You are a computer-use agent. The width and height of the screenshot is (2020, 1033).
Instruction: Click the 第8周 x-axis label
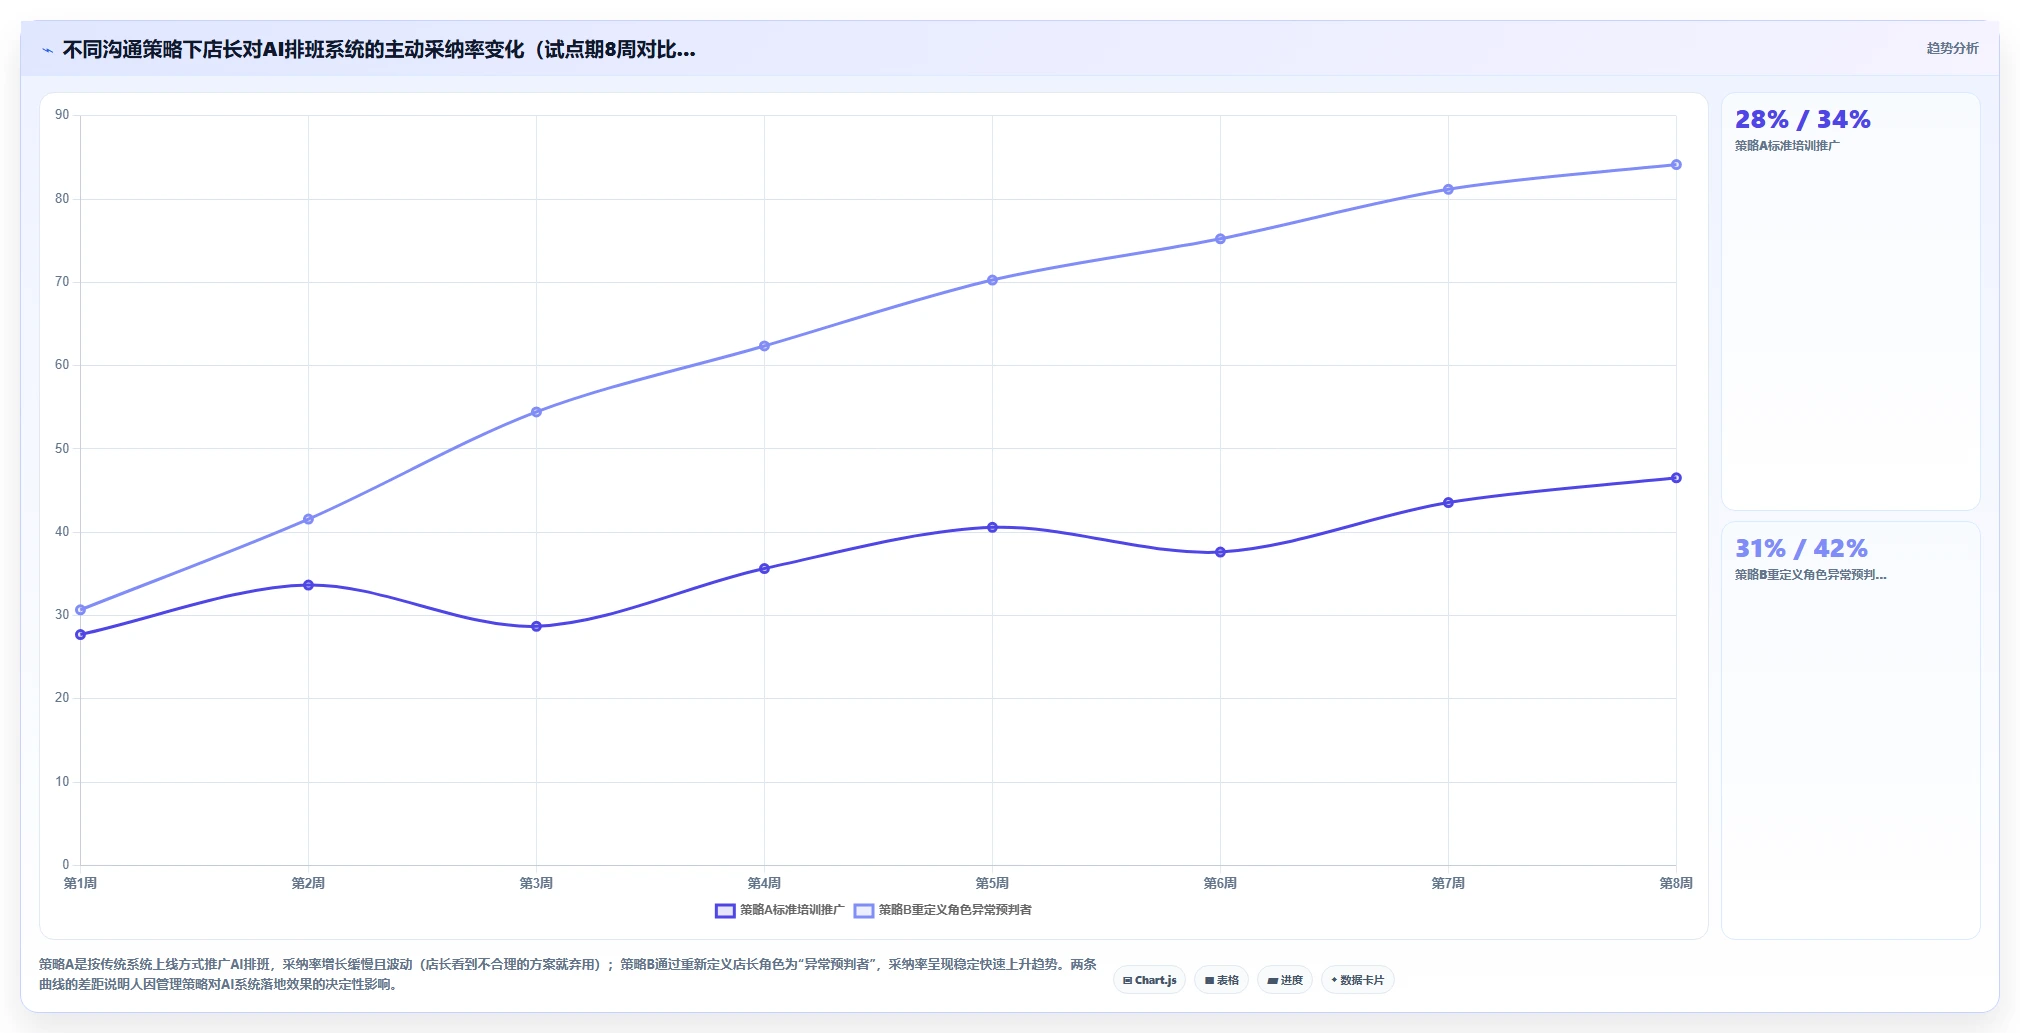(x=1676, y=883)
